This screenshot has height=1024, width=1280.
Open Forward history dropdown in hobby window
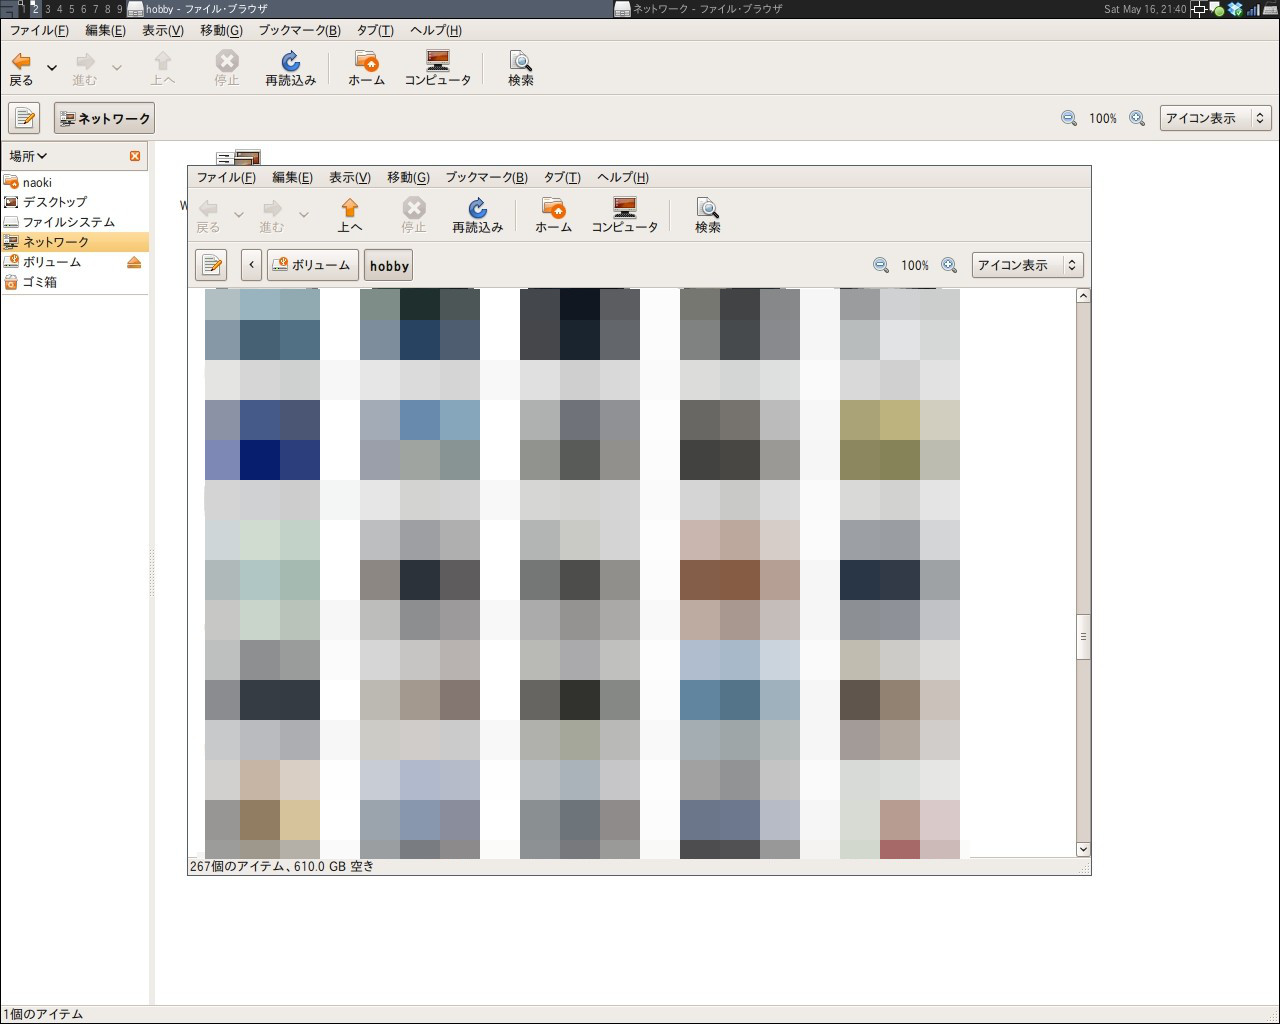pyautogui.click(x=303, y=215)
